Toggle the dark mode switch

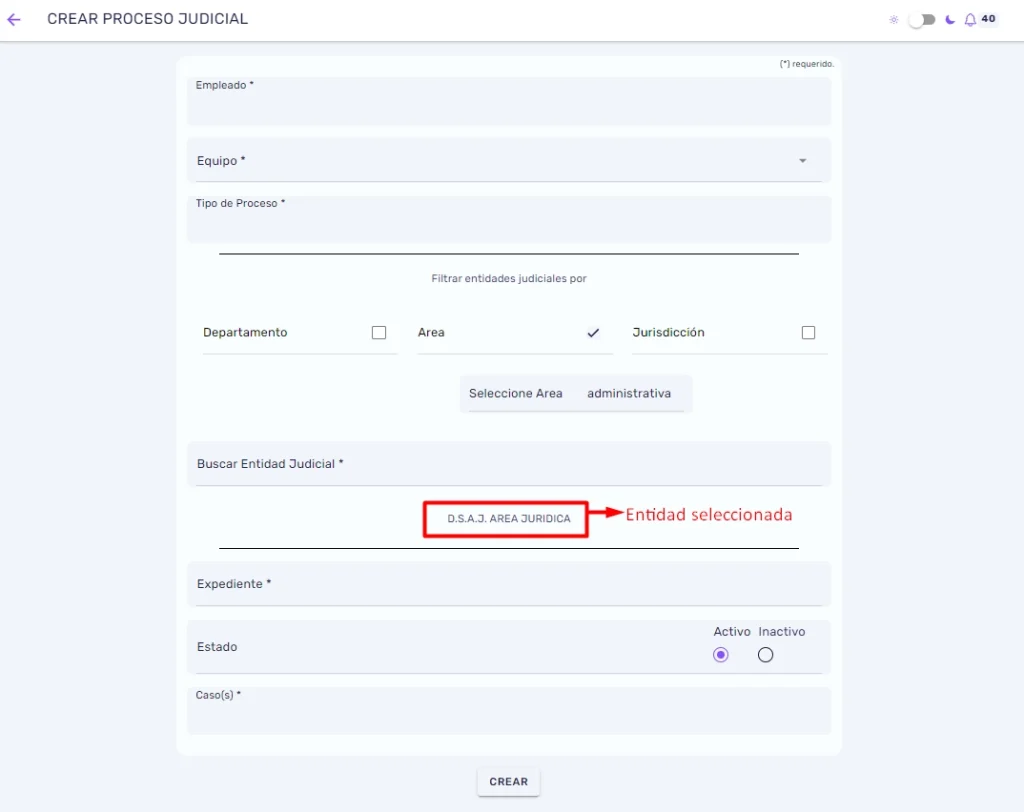921,20
